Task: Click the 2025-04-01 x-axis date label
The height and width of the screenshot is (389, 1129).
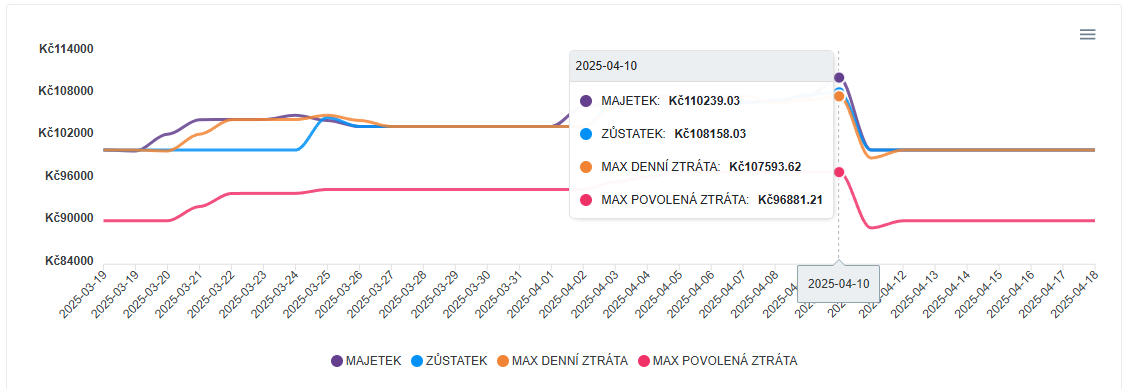Action: click(x=531, y=292)
